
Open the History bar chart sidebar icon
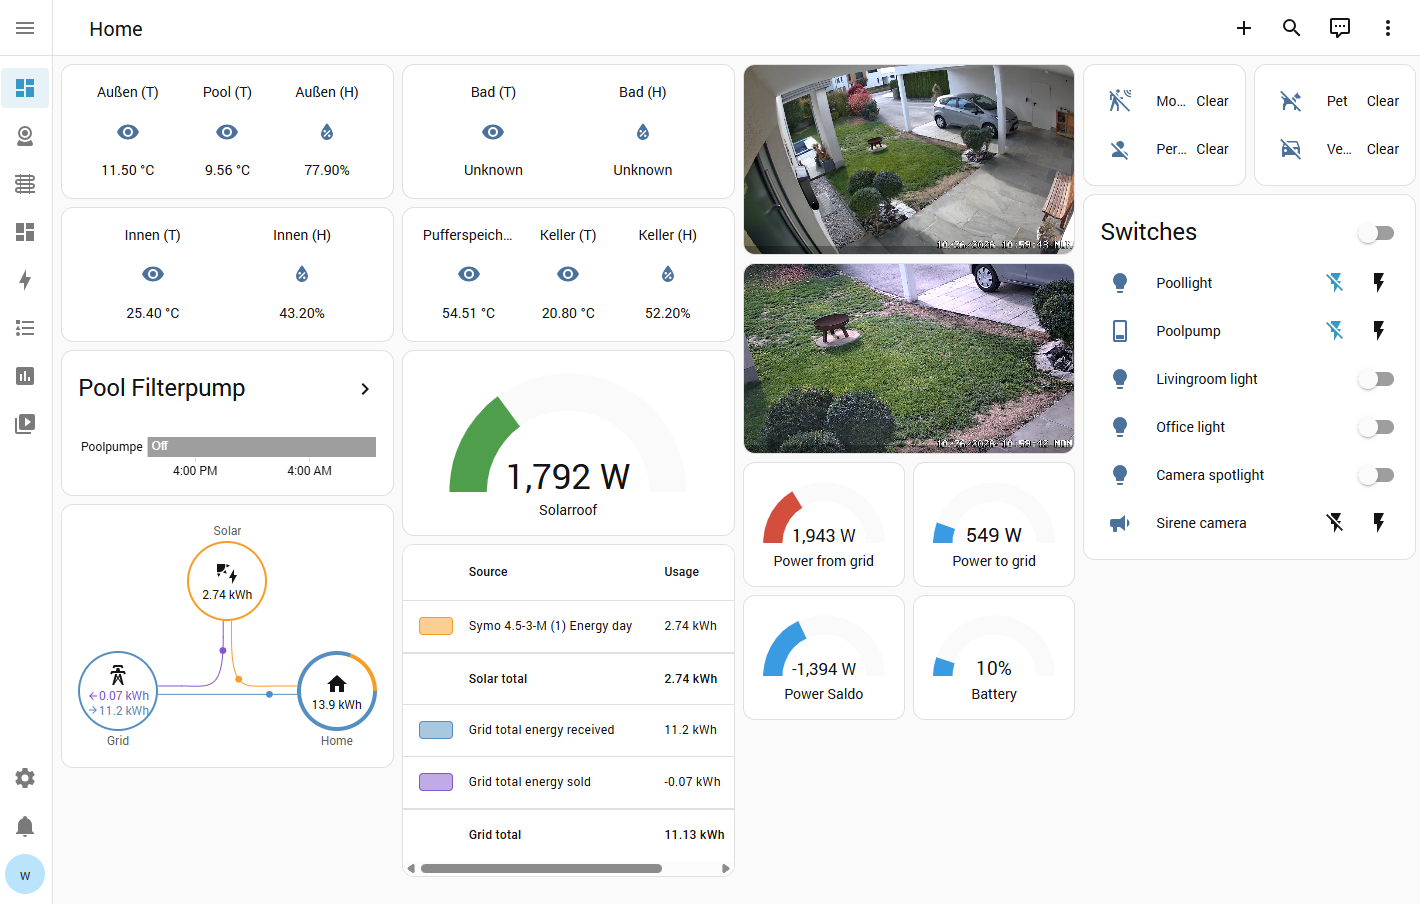click(25, 376)
